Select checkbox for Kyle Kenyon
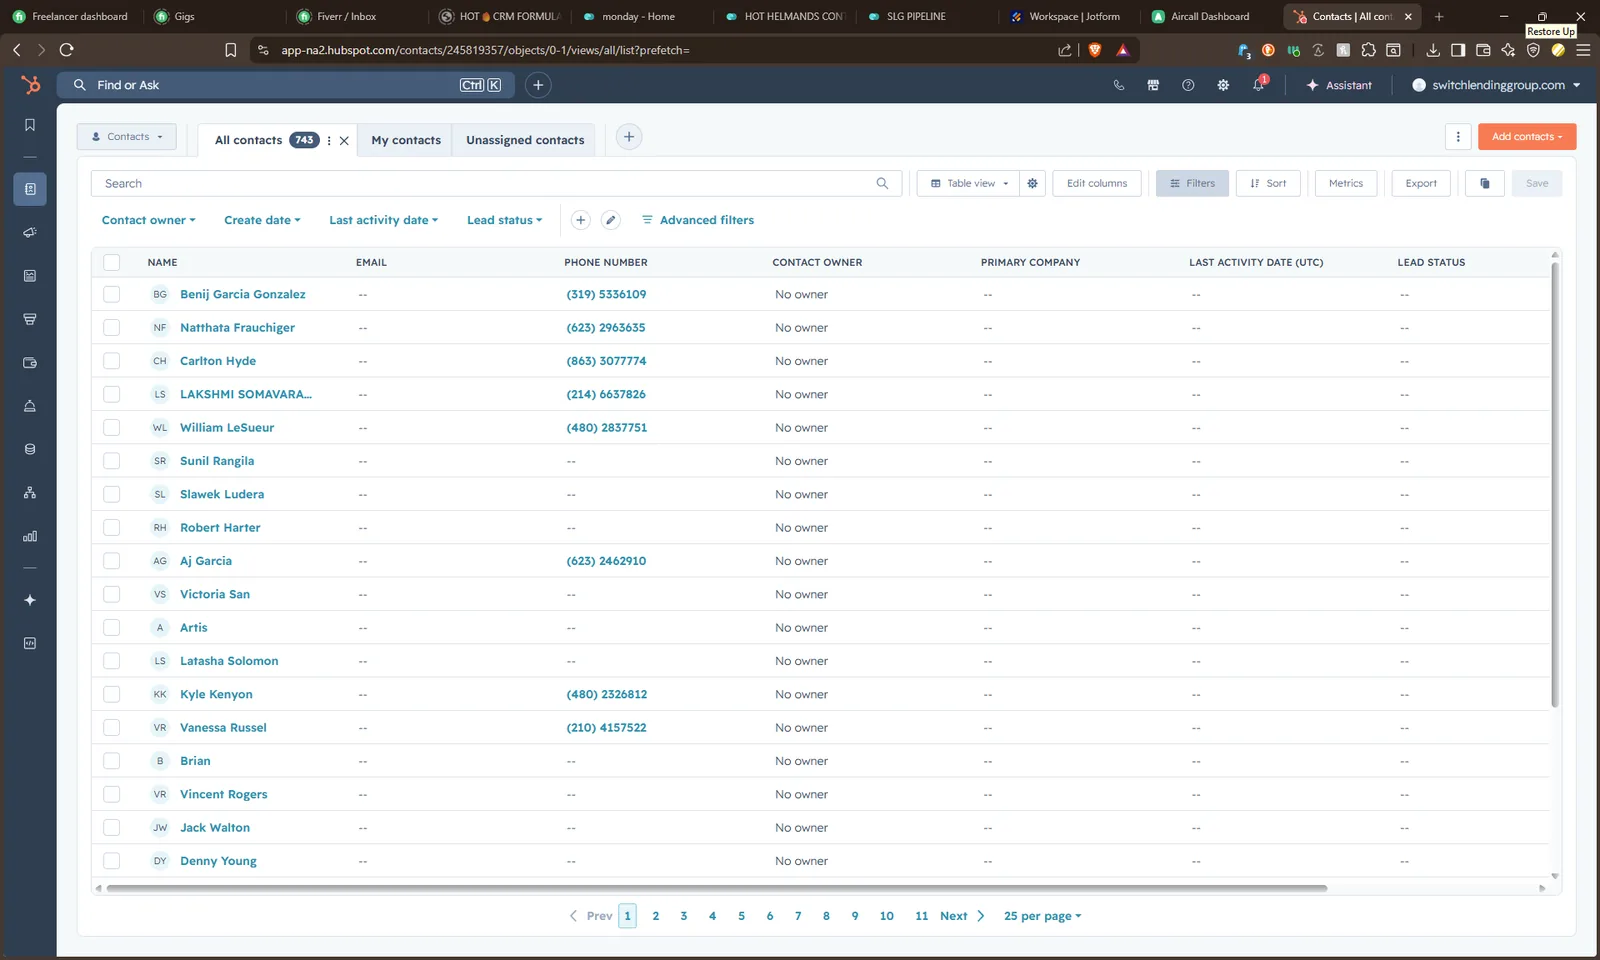The width and height of the screenshot is (1600, 960). (111, 694)
